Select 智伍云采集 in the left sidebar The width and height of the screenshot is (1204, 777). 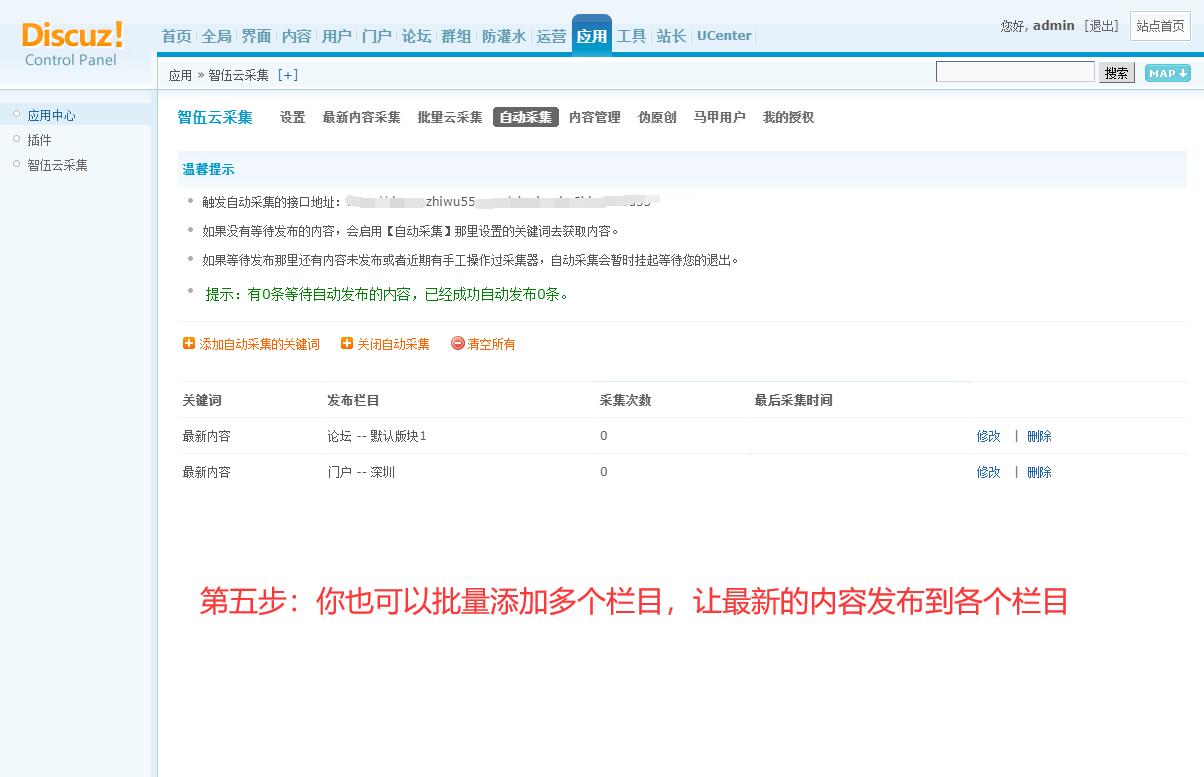(x=57, y=165)
